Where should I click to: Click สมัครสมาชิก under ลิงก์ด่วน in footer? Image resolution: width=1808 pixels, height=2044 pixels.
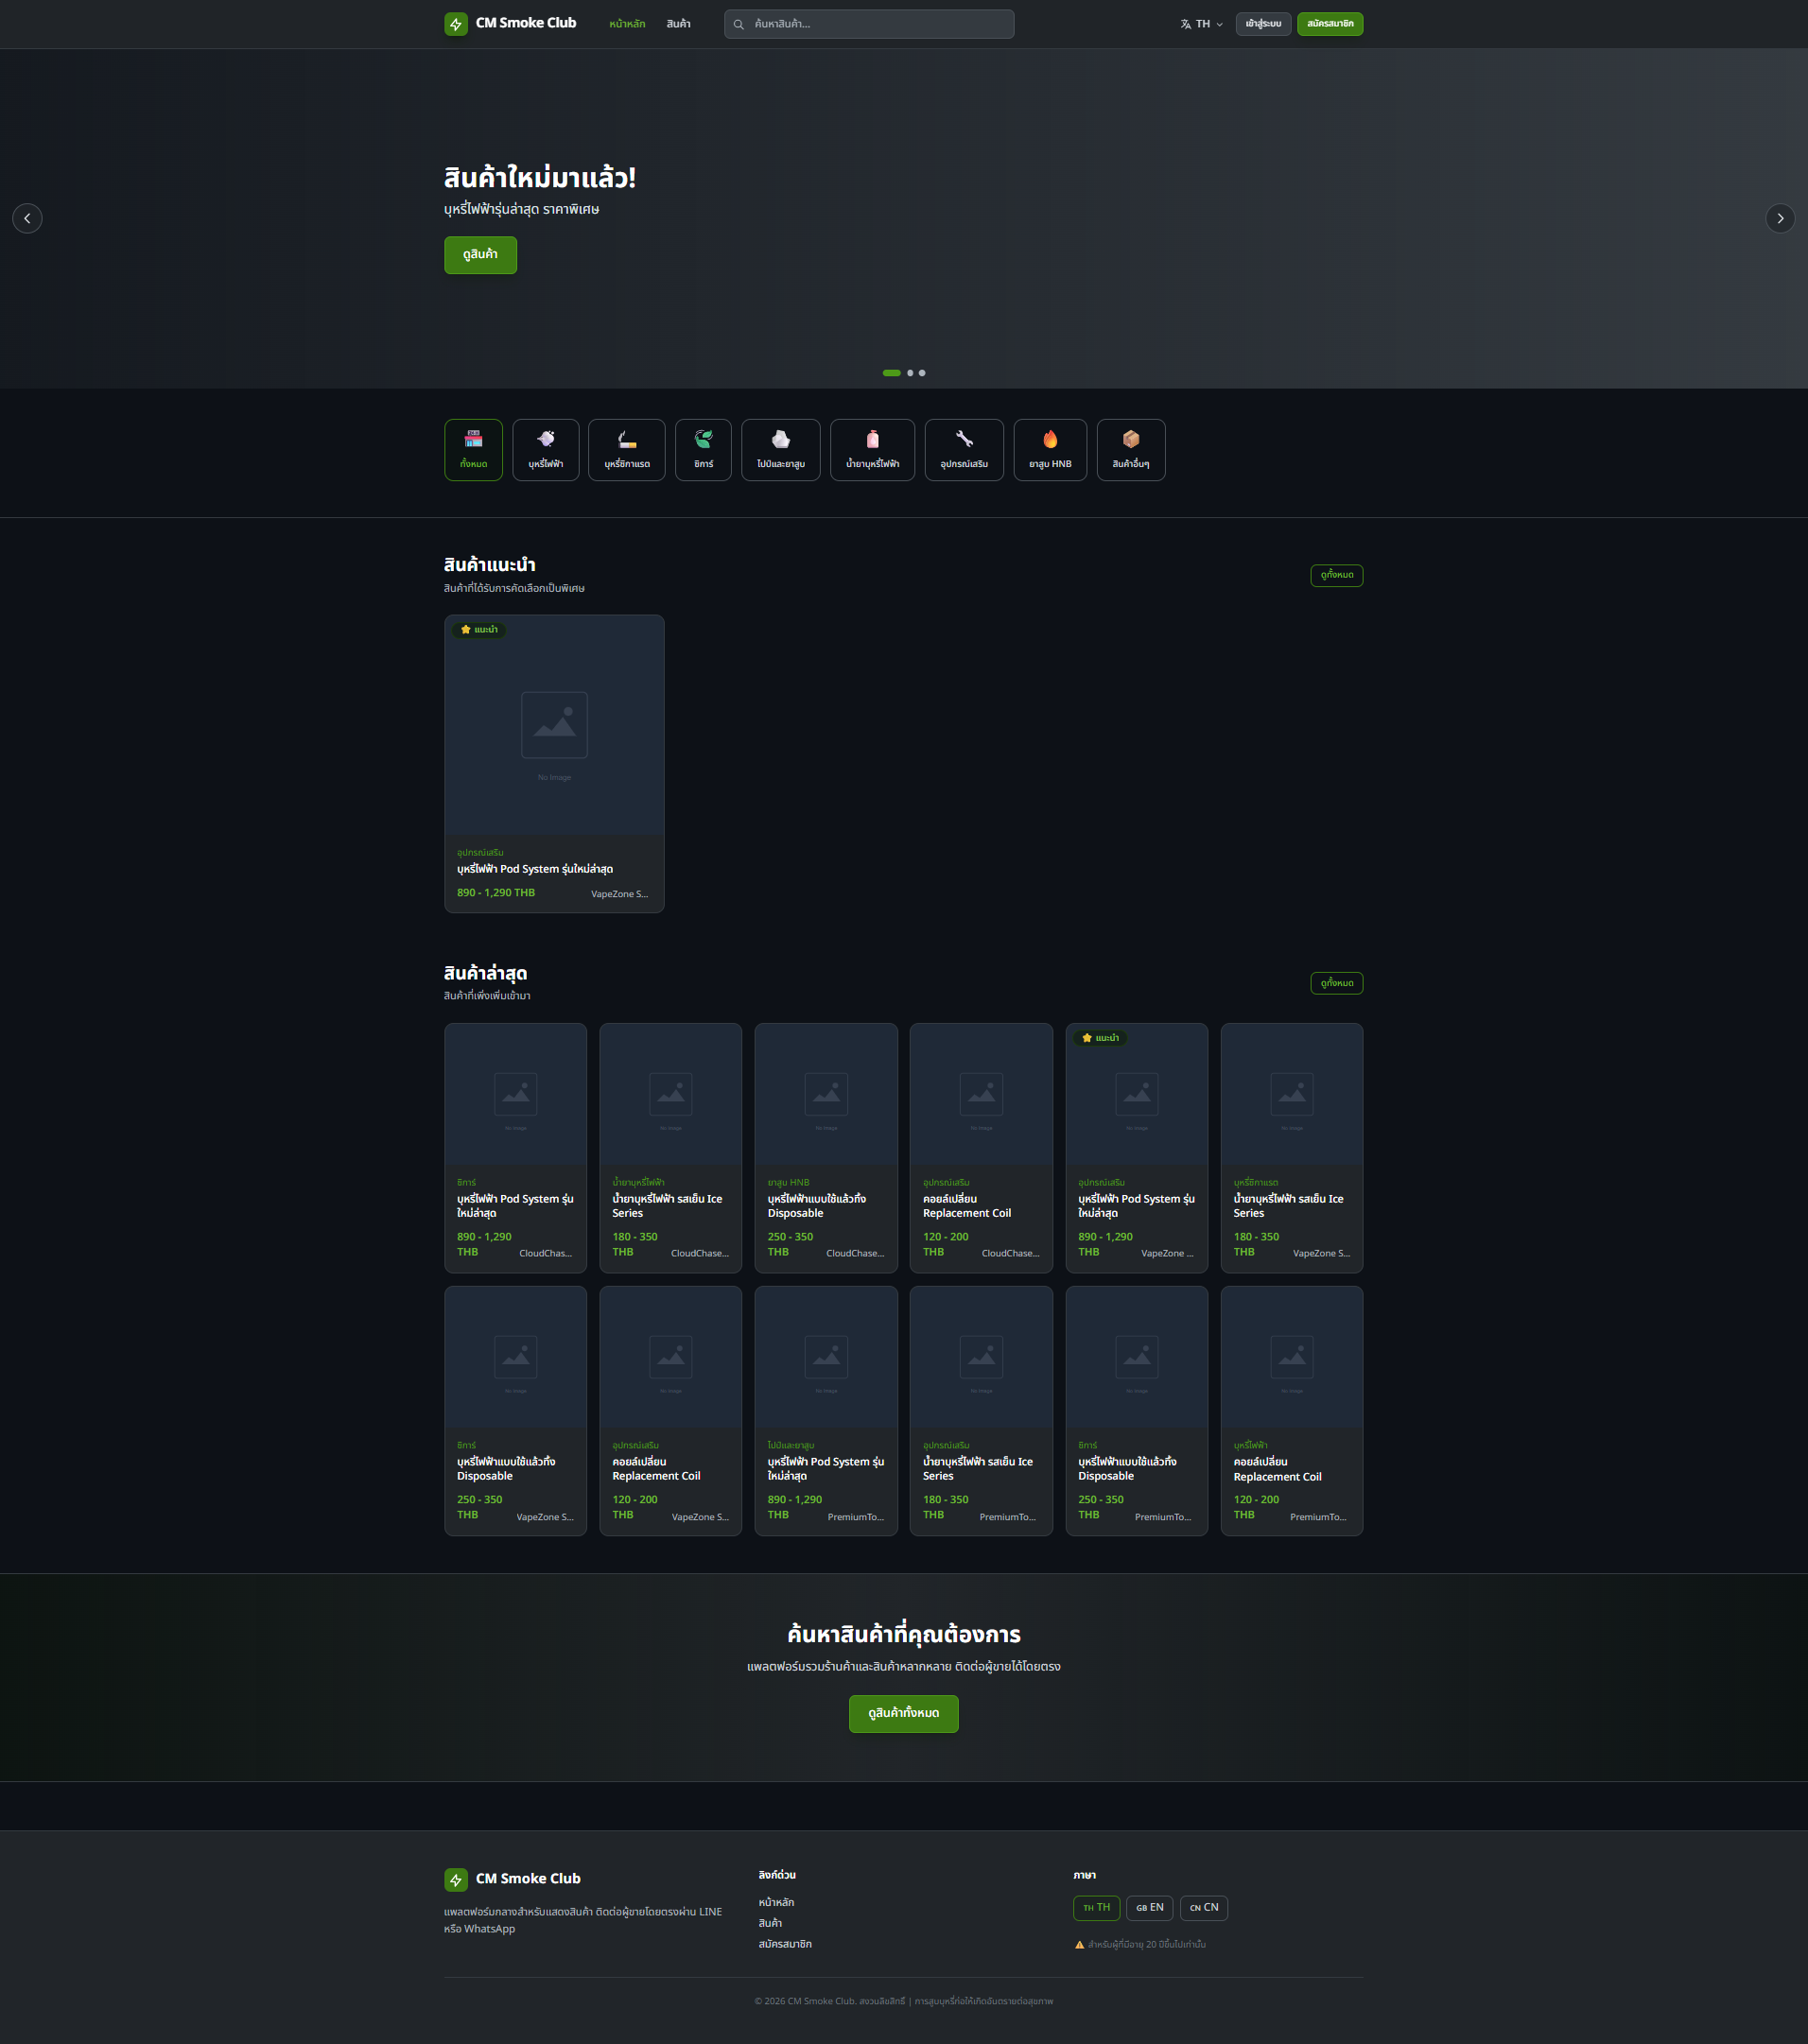coord(785,1945)
